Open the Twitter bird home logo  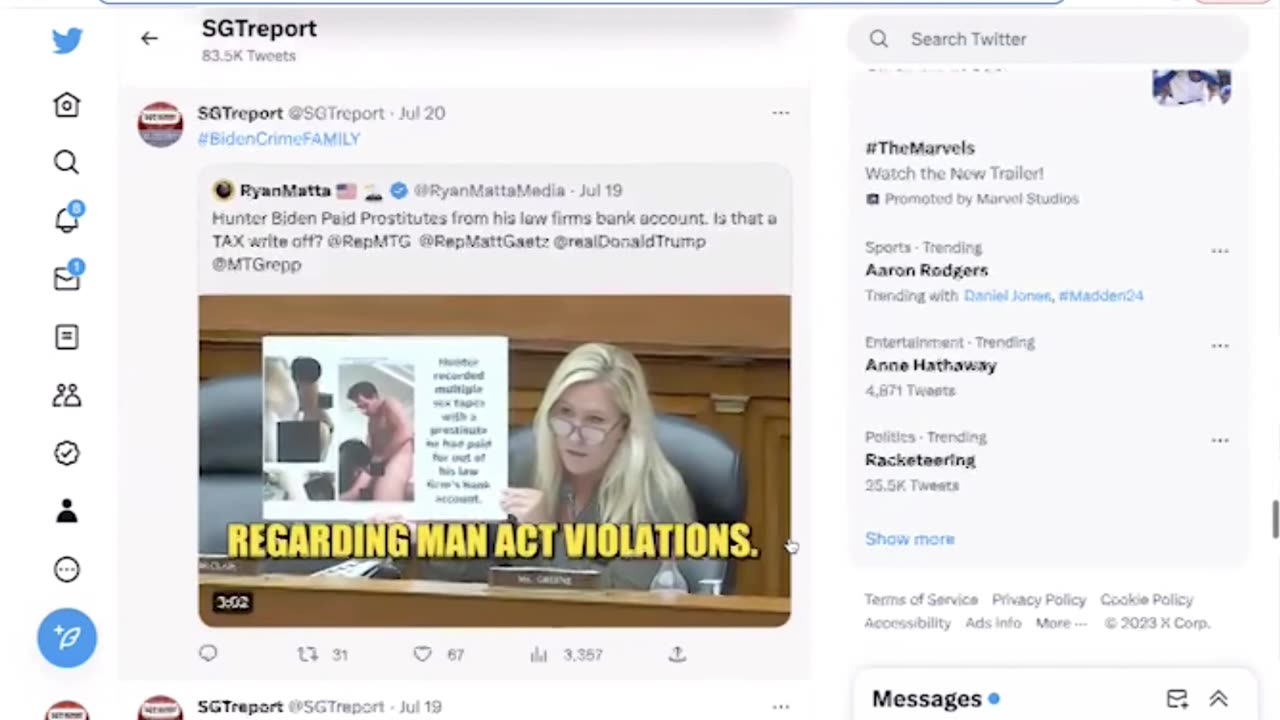tap(67, 41)
